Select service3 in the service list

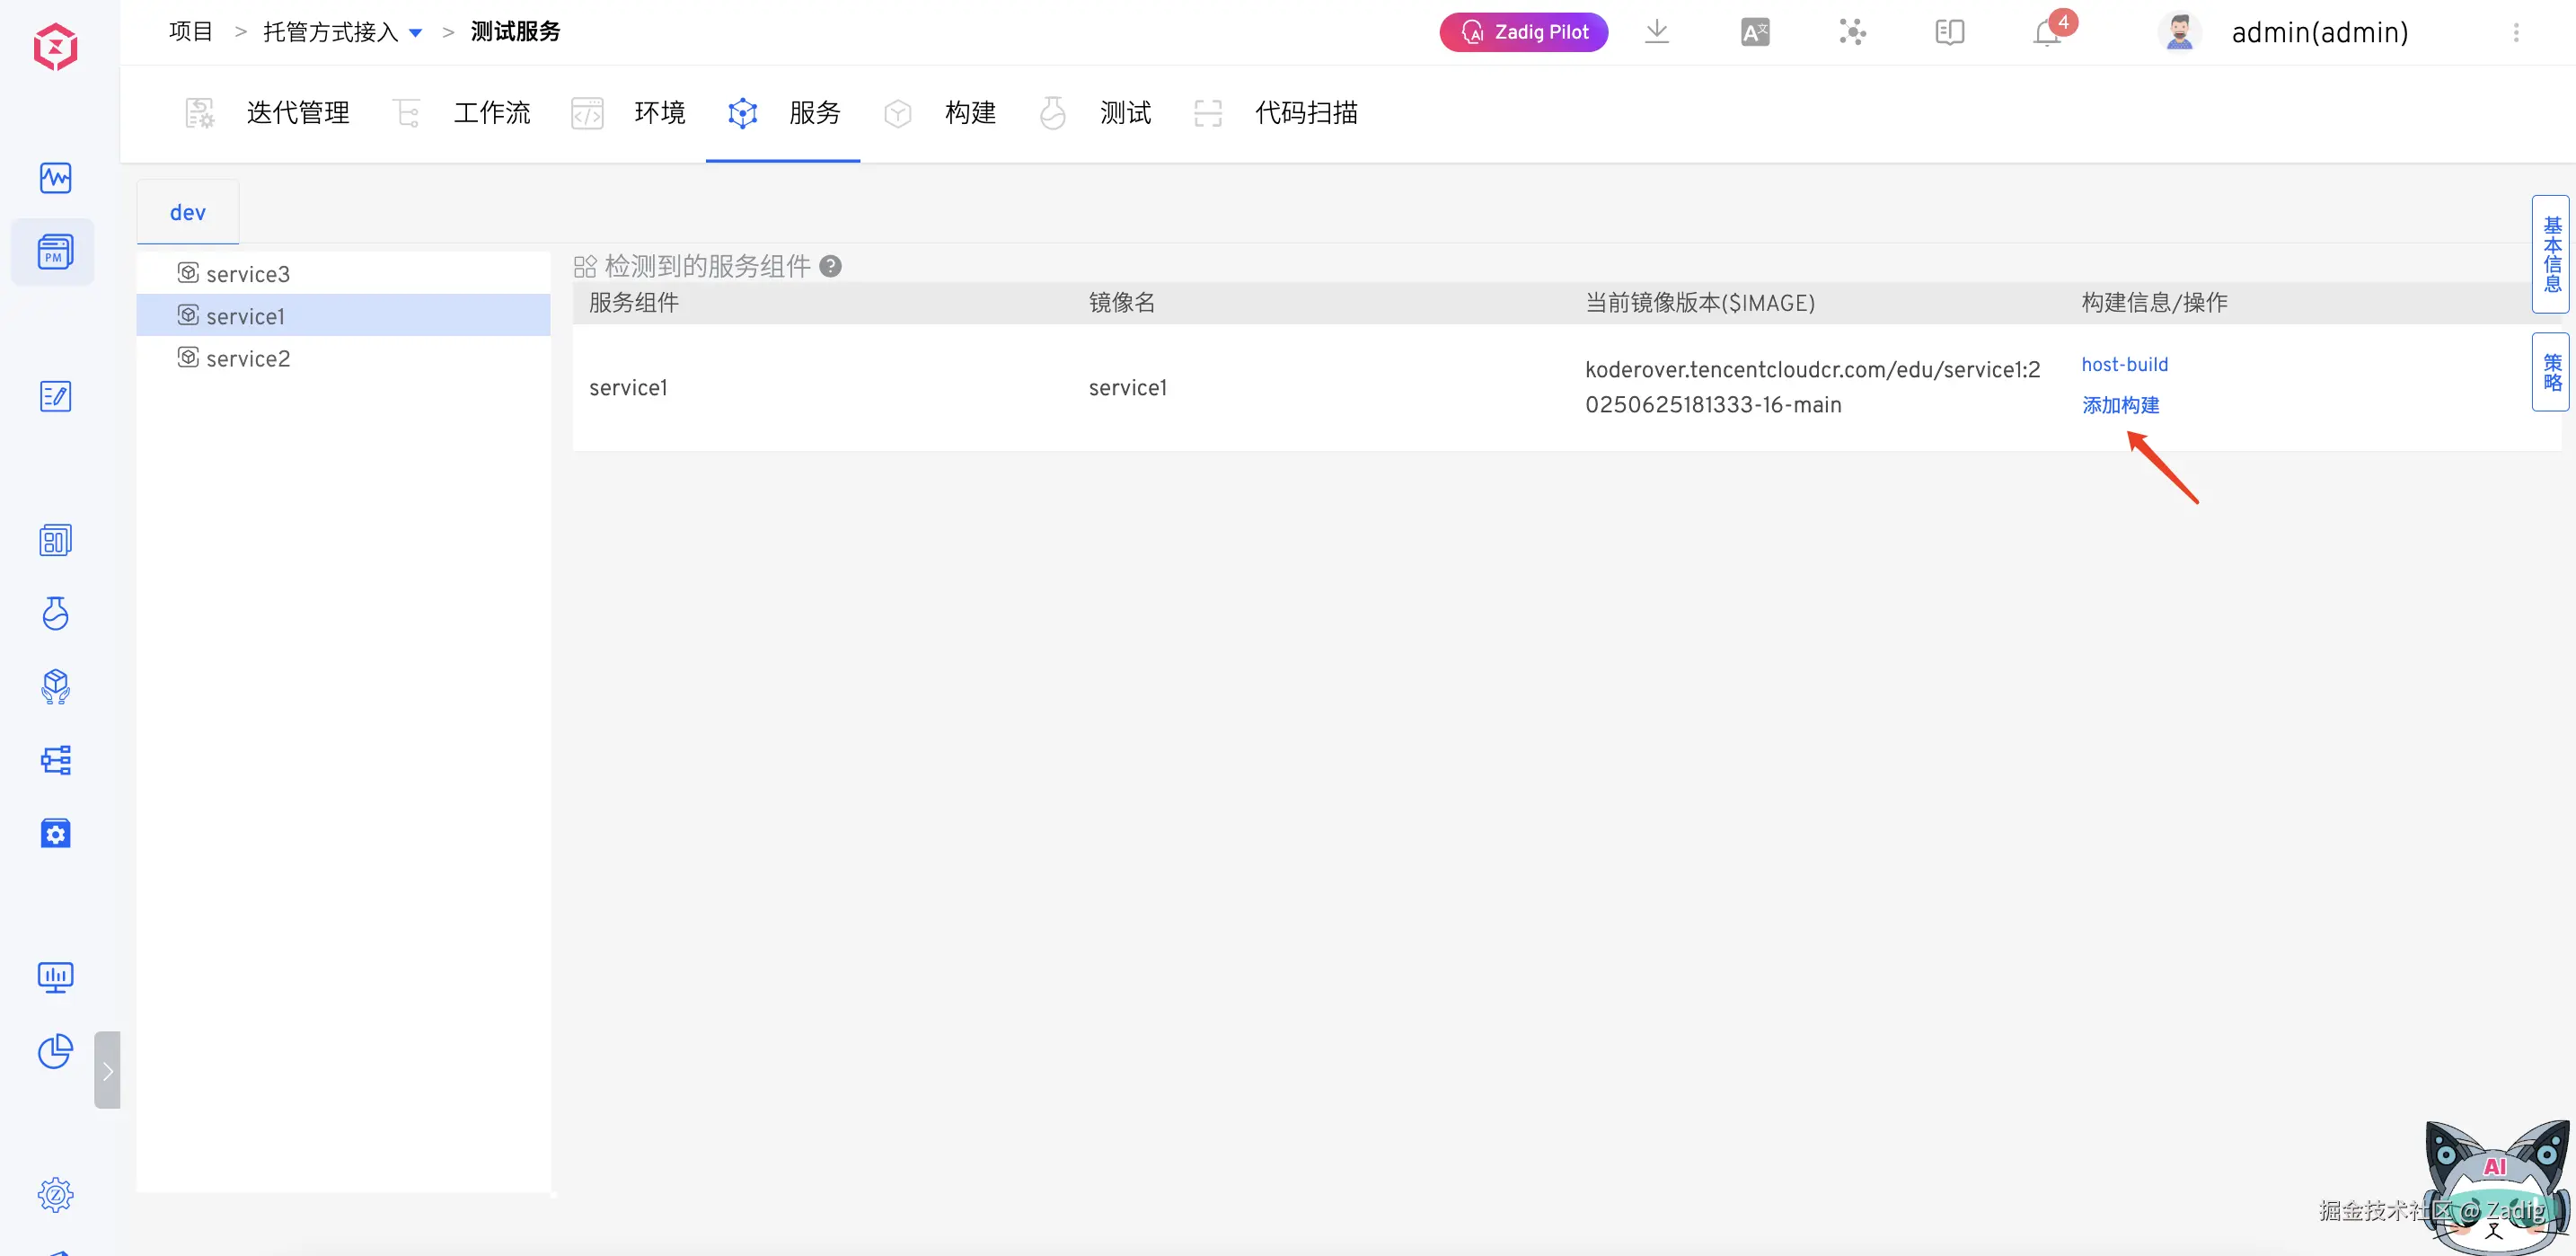click(247, 274)
